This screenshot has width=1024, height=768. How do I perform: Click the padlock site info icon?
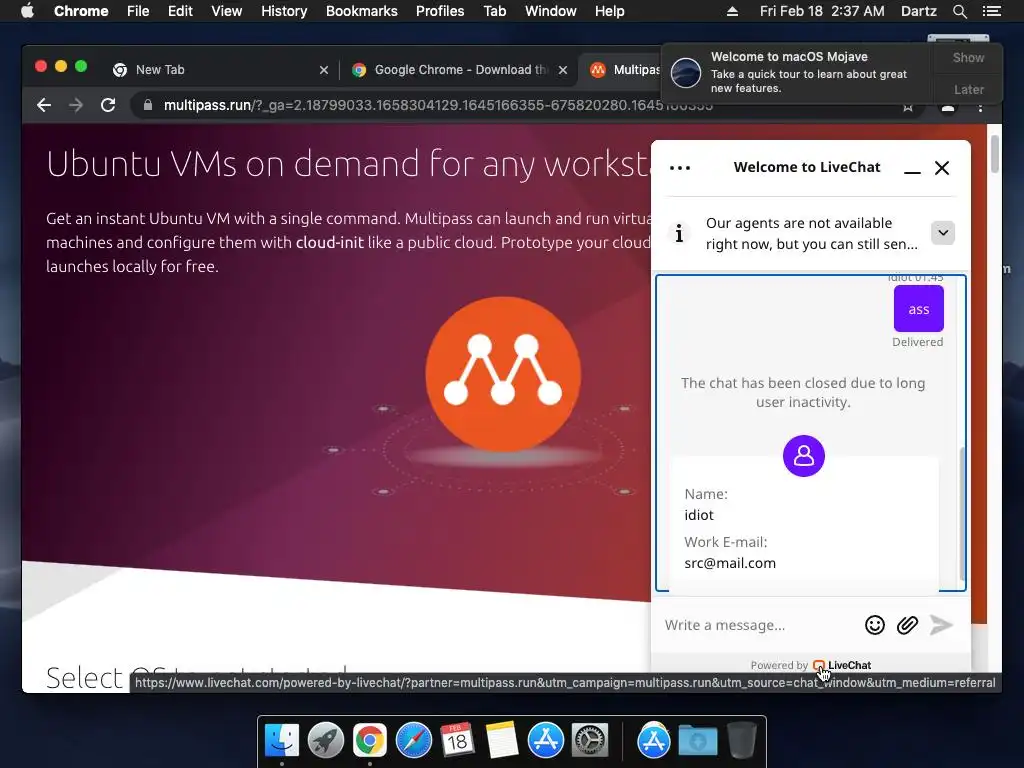[x=148, y=105]
